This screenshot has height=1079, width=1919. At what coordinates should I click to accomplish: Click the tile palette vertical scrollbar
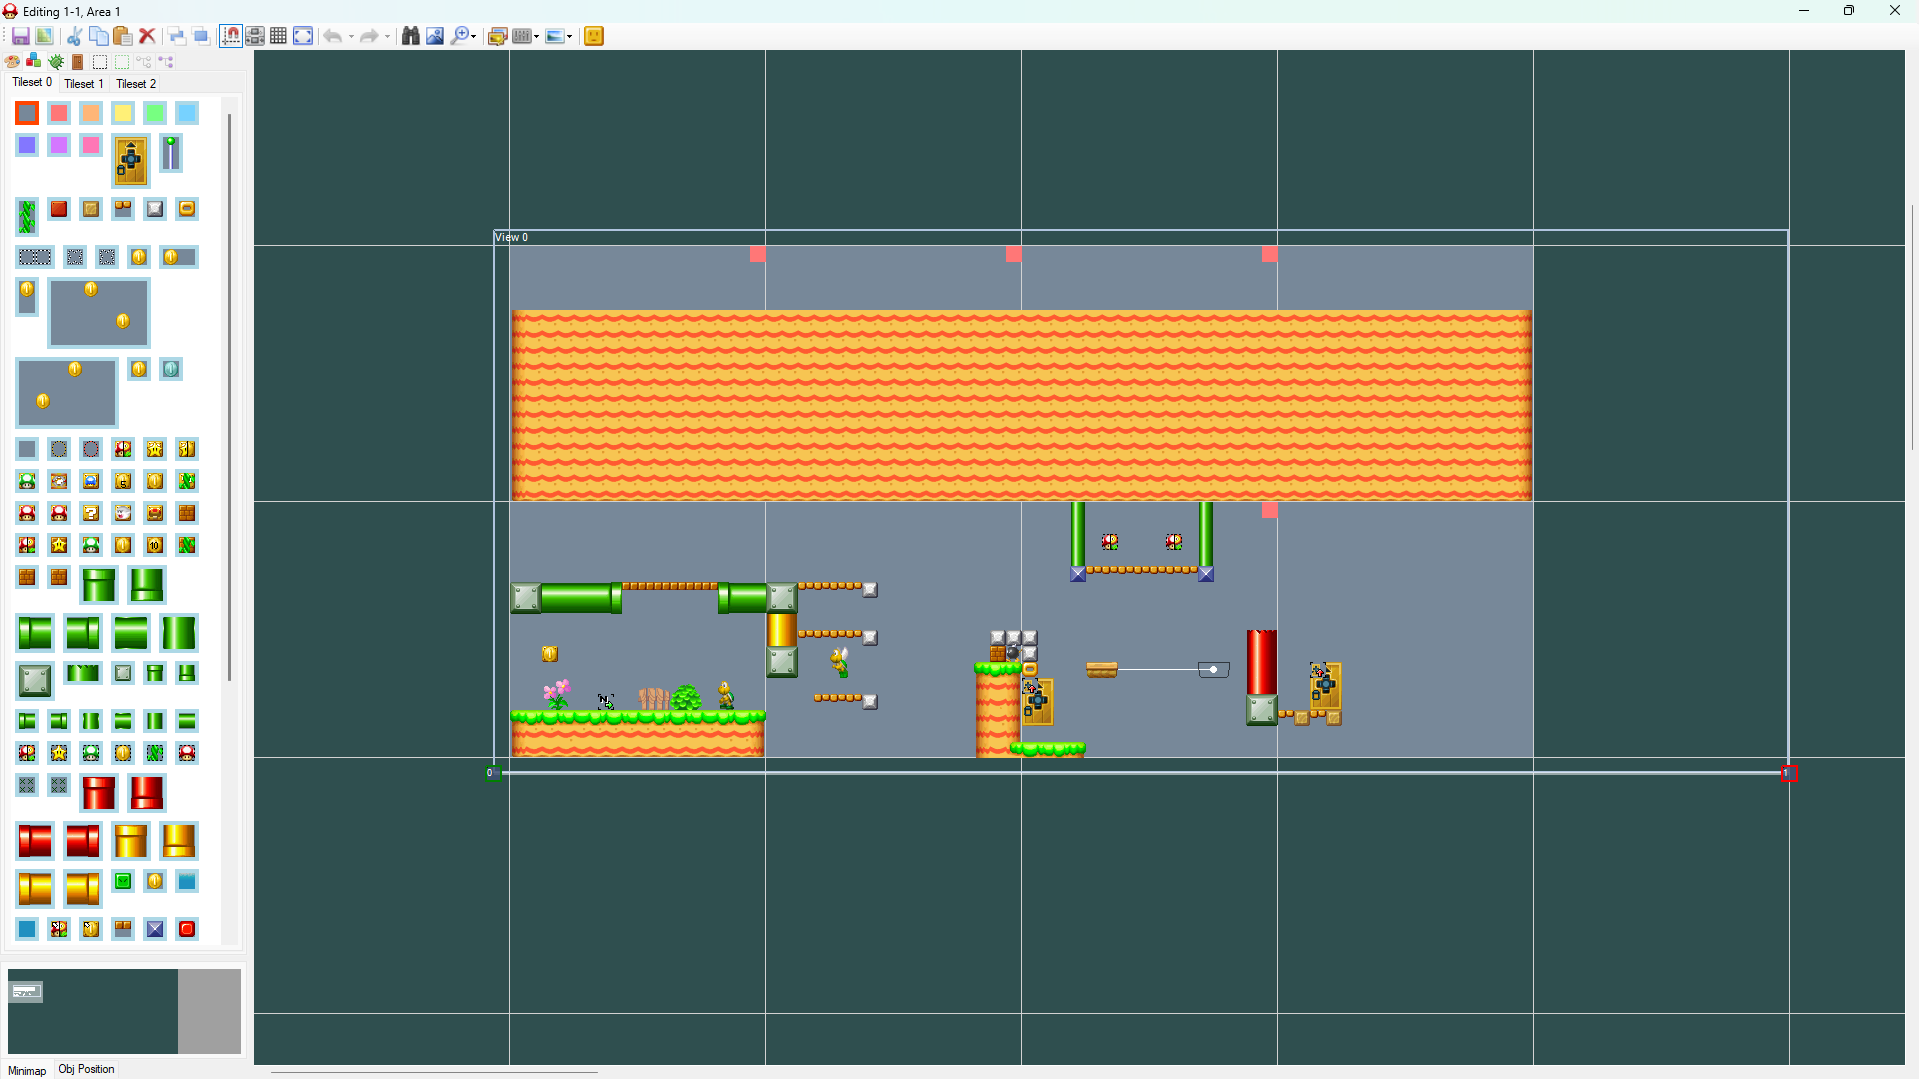(x=230, y=397)
